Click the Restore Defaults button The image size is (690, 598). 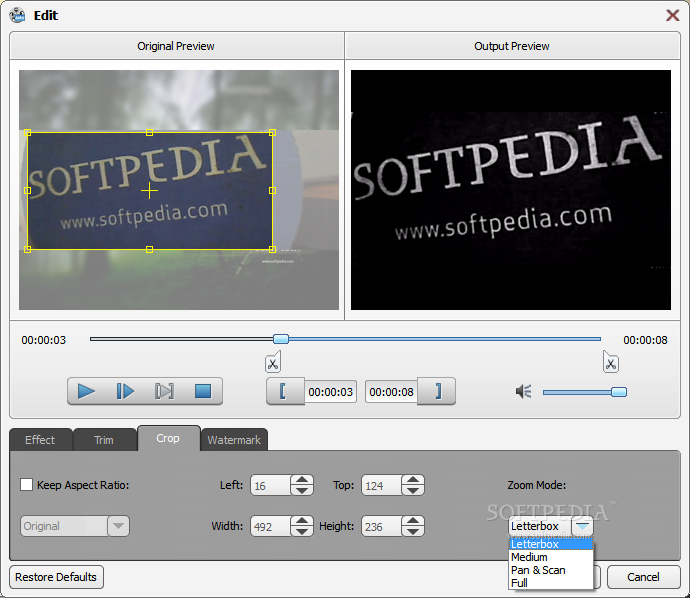click(x=56, y=577)
